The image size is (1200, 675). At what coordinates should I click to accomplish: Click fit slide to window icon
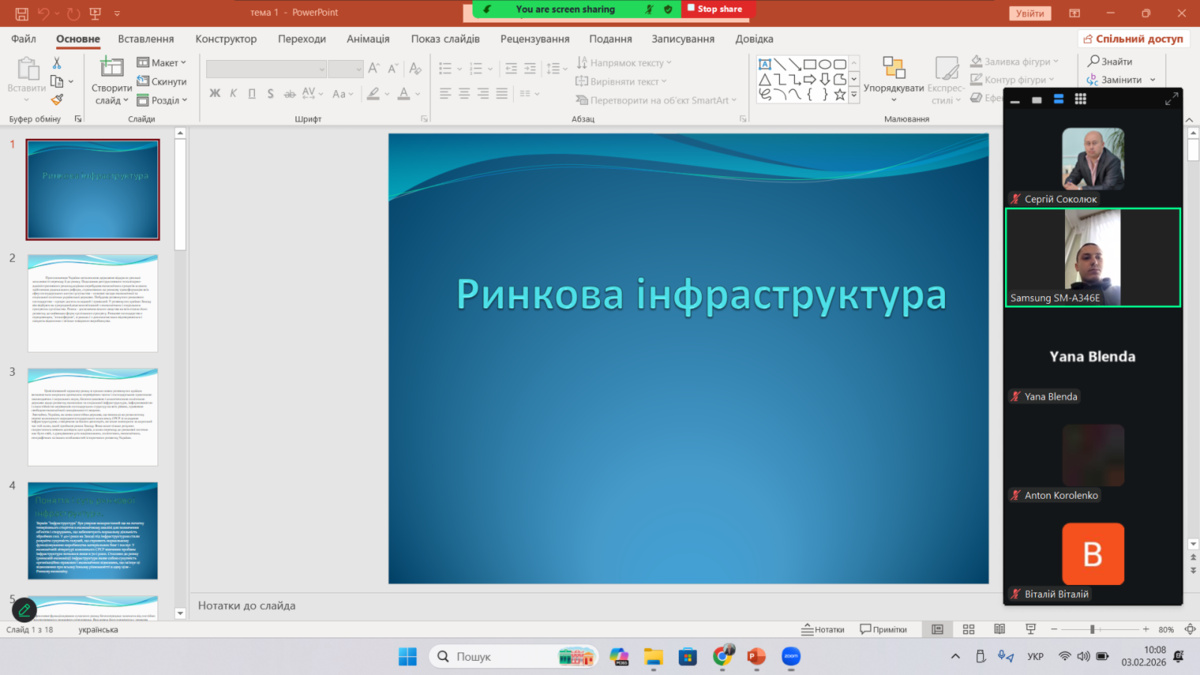pyautogui.click(x=1188, y=630)
